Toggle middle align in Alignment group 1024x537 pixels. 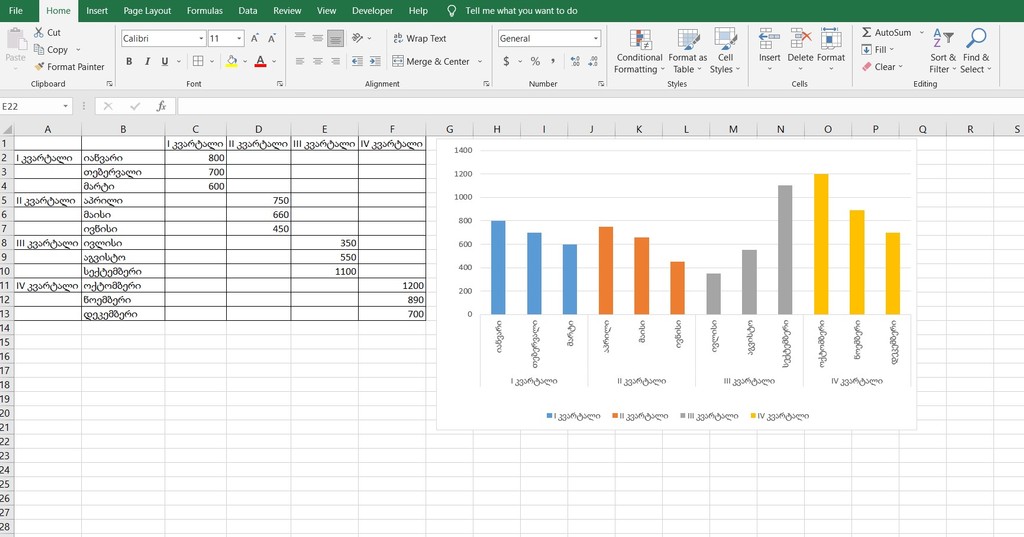pyautogui.click(x=317, y=38)
